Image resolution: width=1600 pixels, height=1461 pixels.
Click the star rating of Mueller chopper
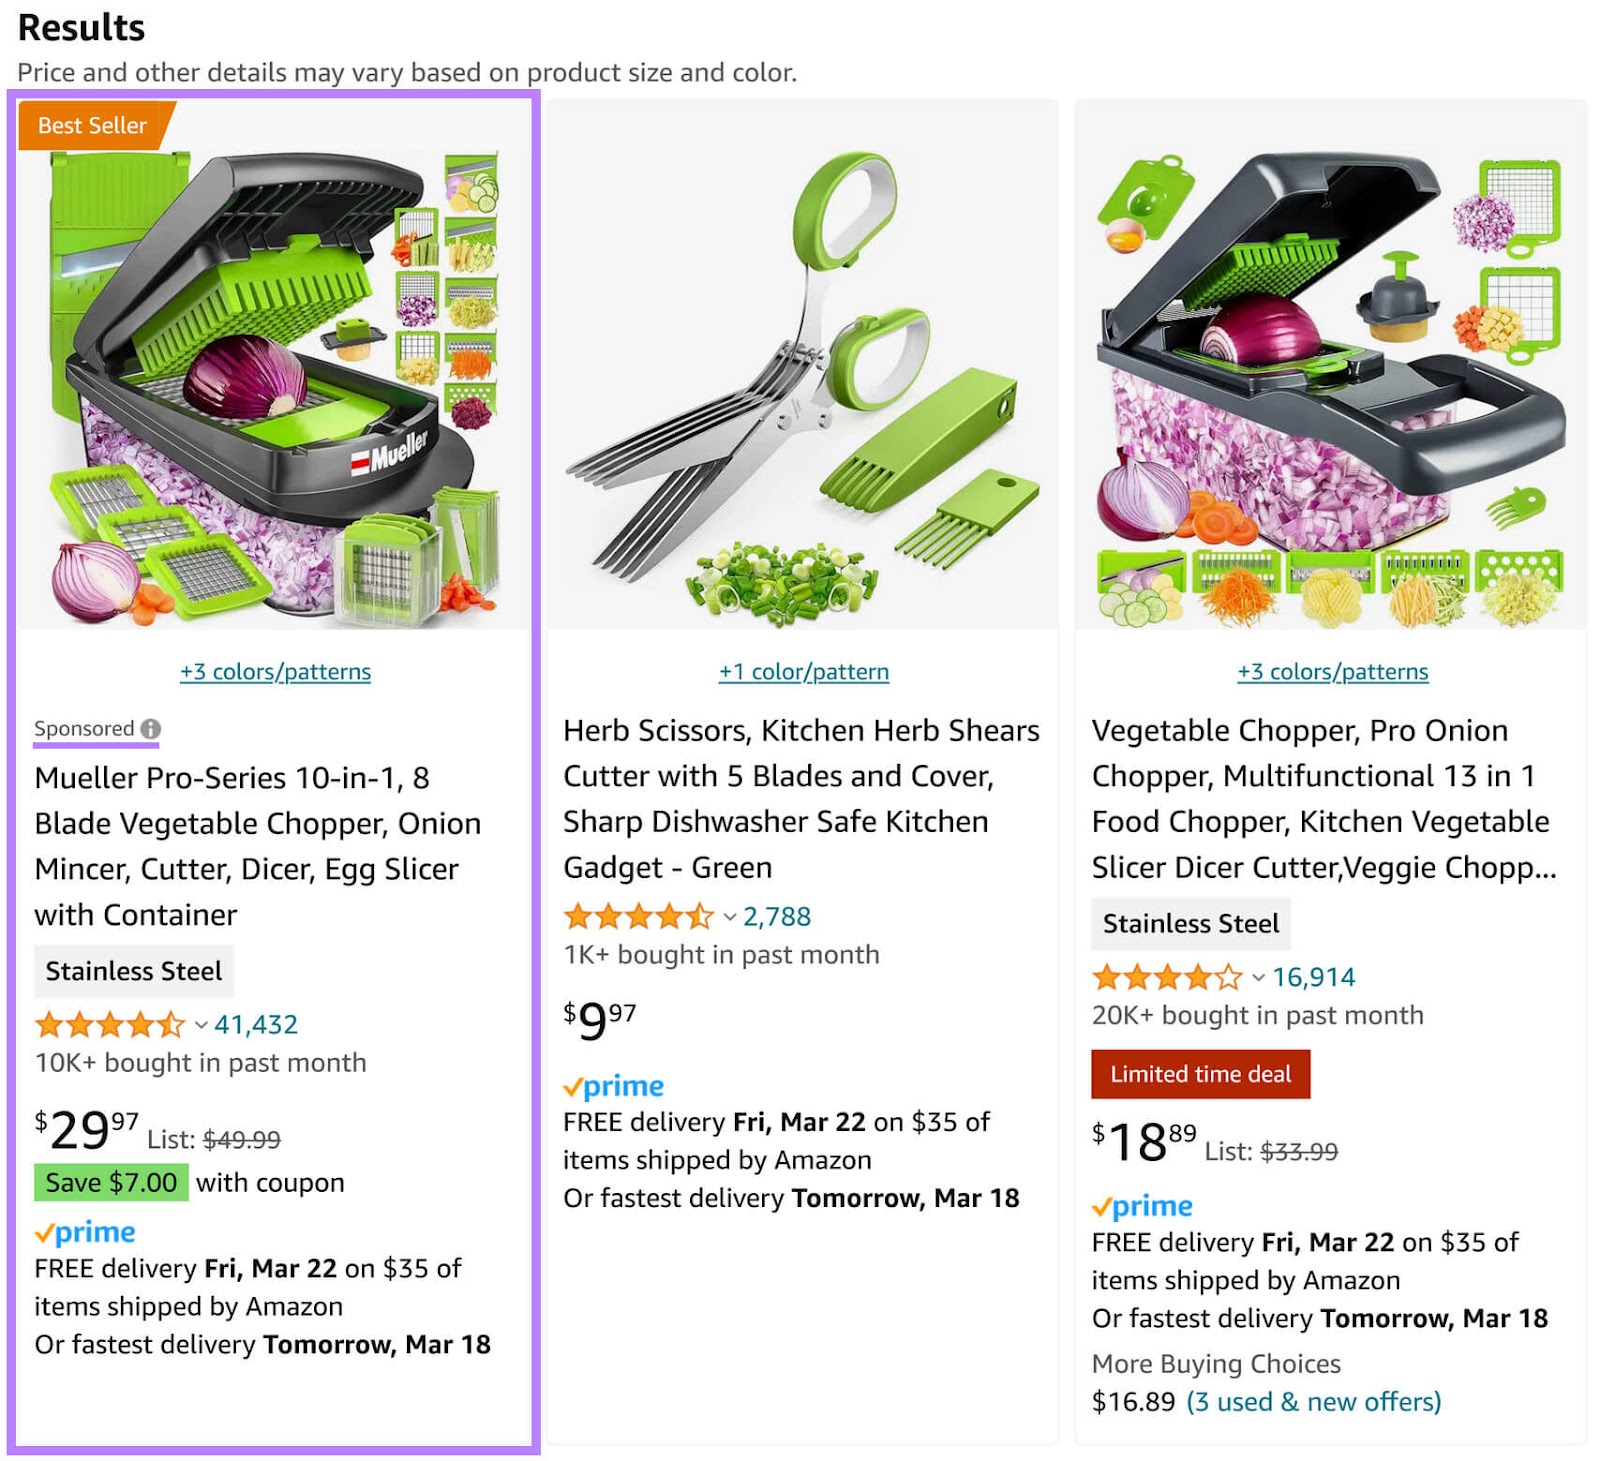point(110,1025)
